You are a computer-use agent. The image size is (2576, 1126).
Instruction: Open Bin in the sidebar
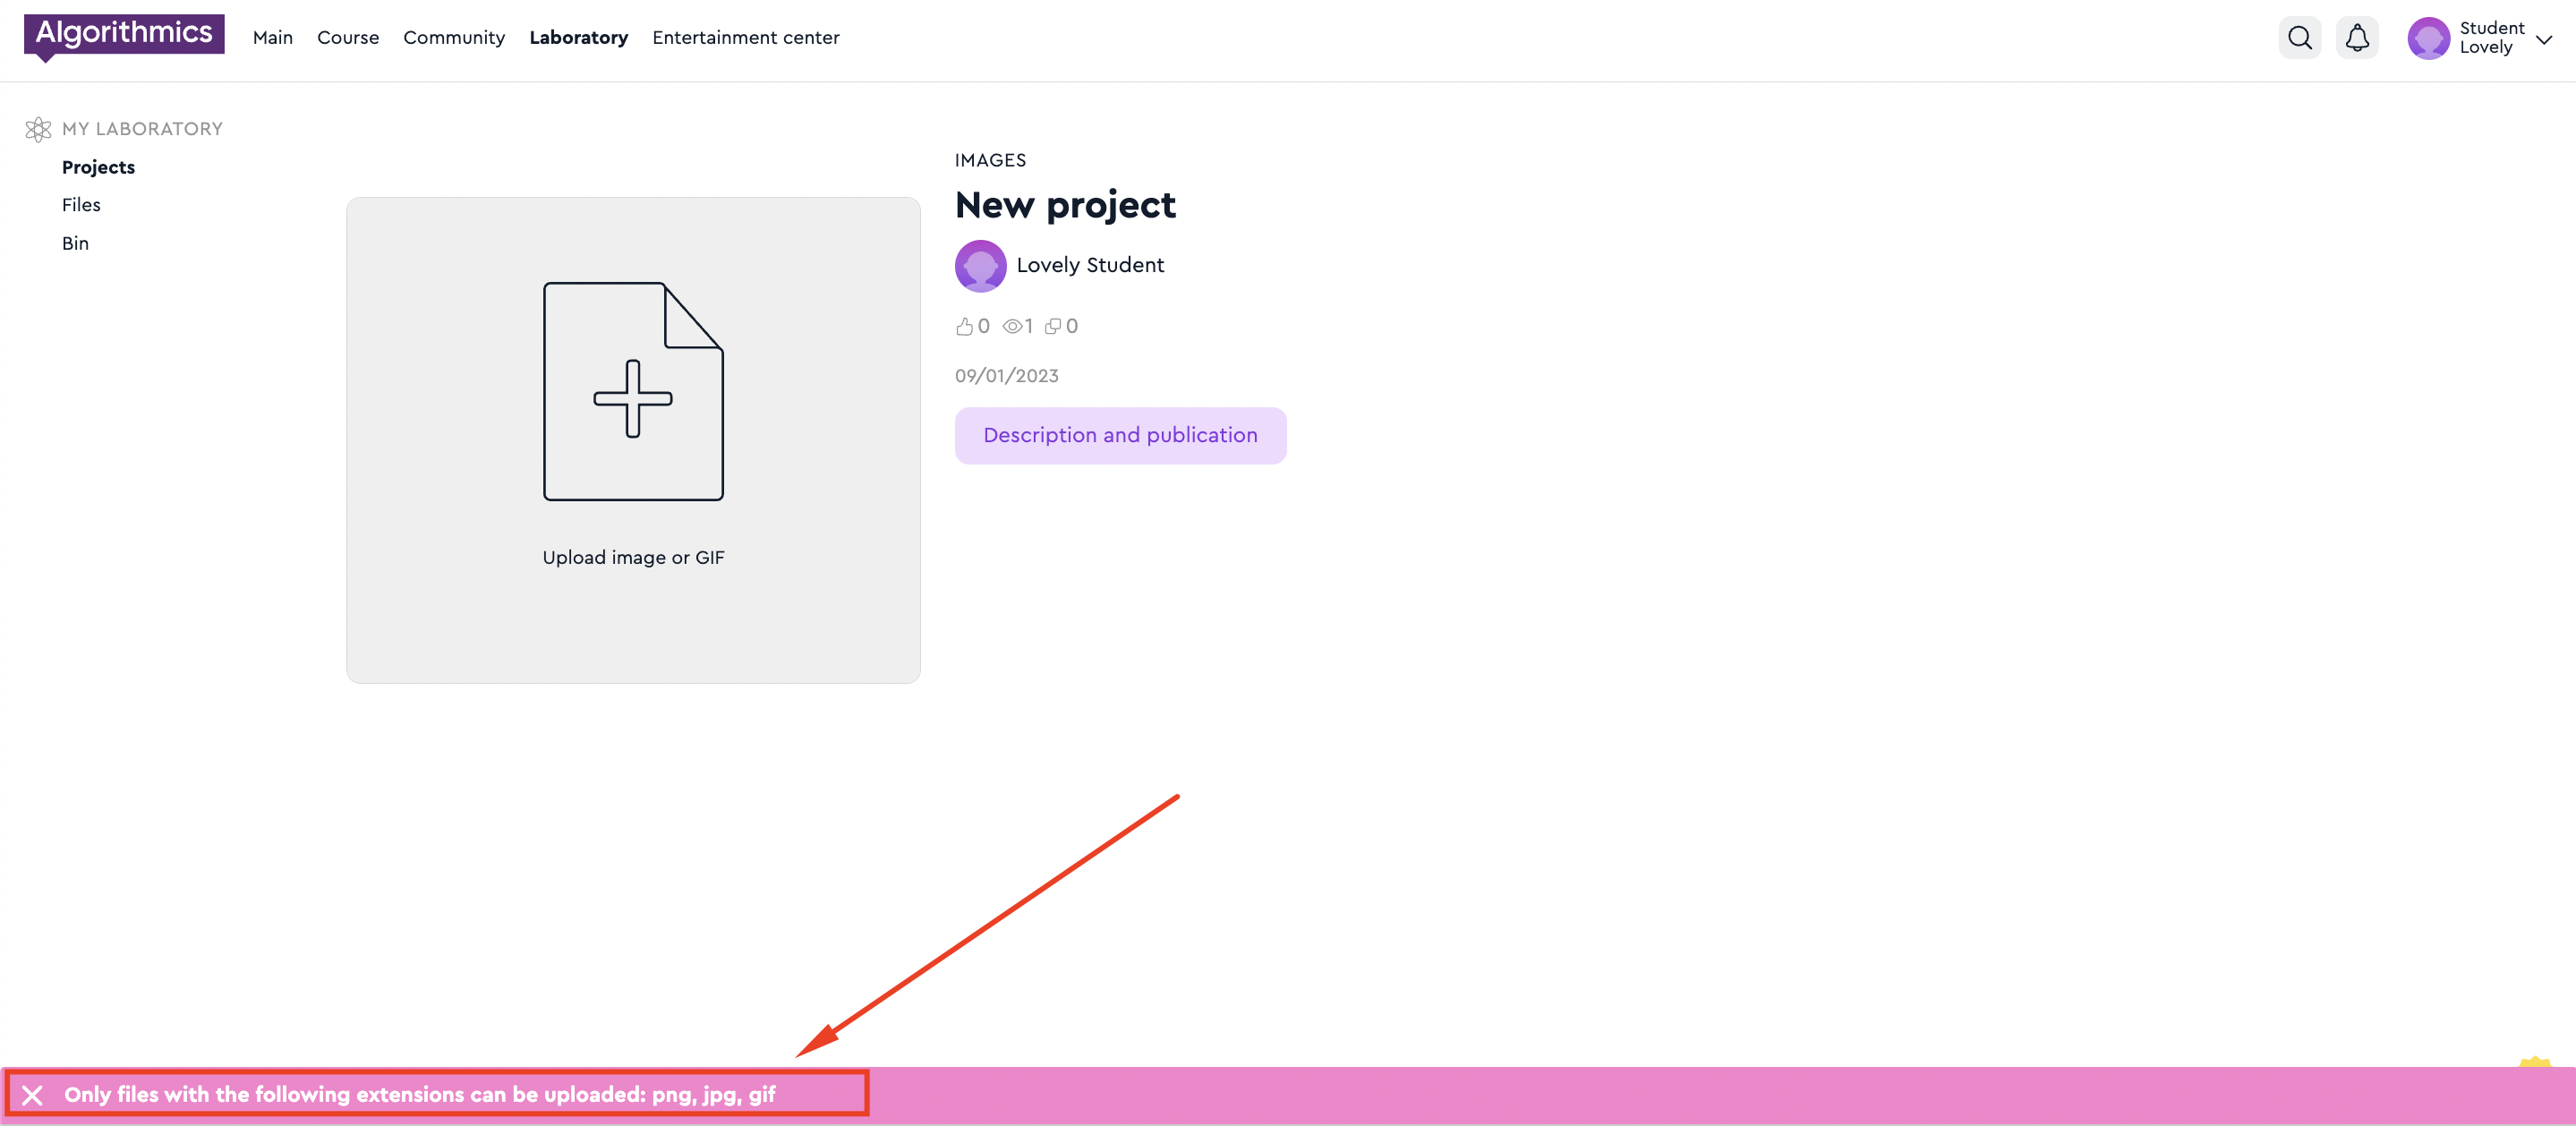coord(75,243)
